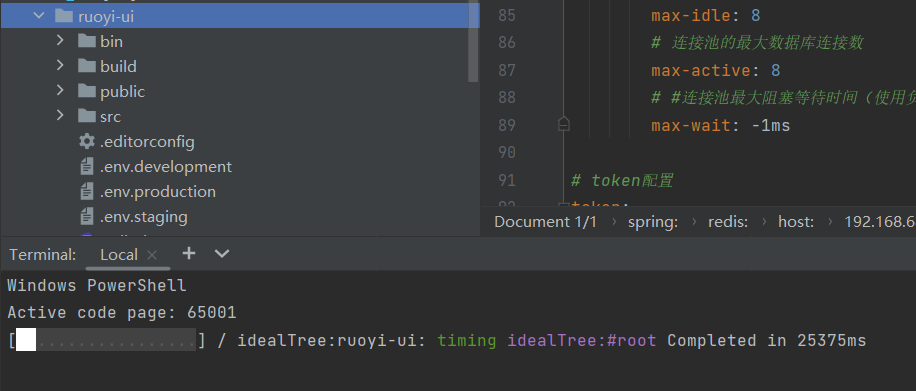The height and width of the screenshot is (391, 916).
Task: Click line number 90 in gutter
Action: (506, 153)
